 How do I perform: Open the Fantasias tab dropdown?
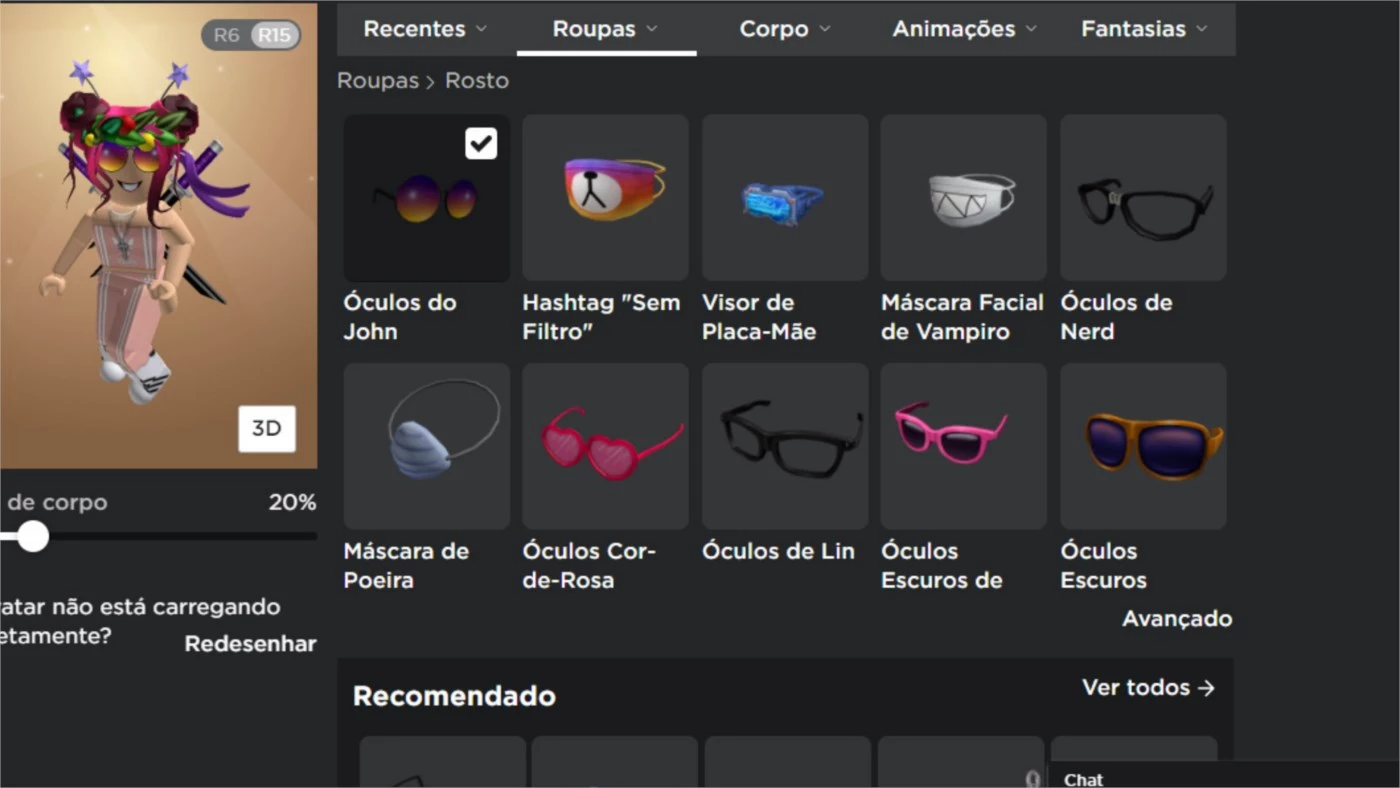1144,29
